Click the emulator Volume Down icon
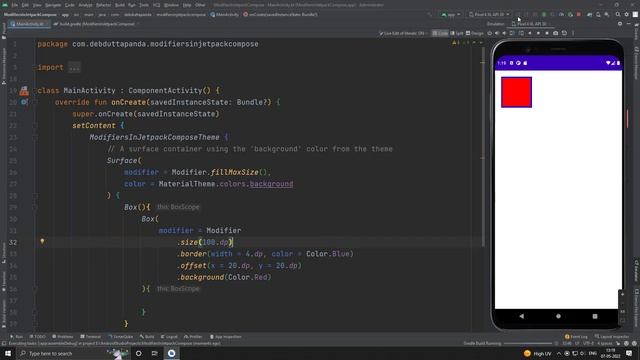The image size is (640, 360). point(504,33)
